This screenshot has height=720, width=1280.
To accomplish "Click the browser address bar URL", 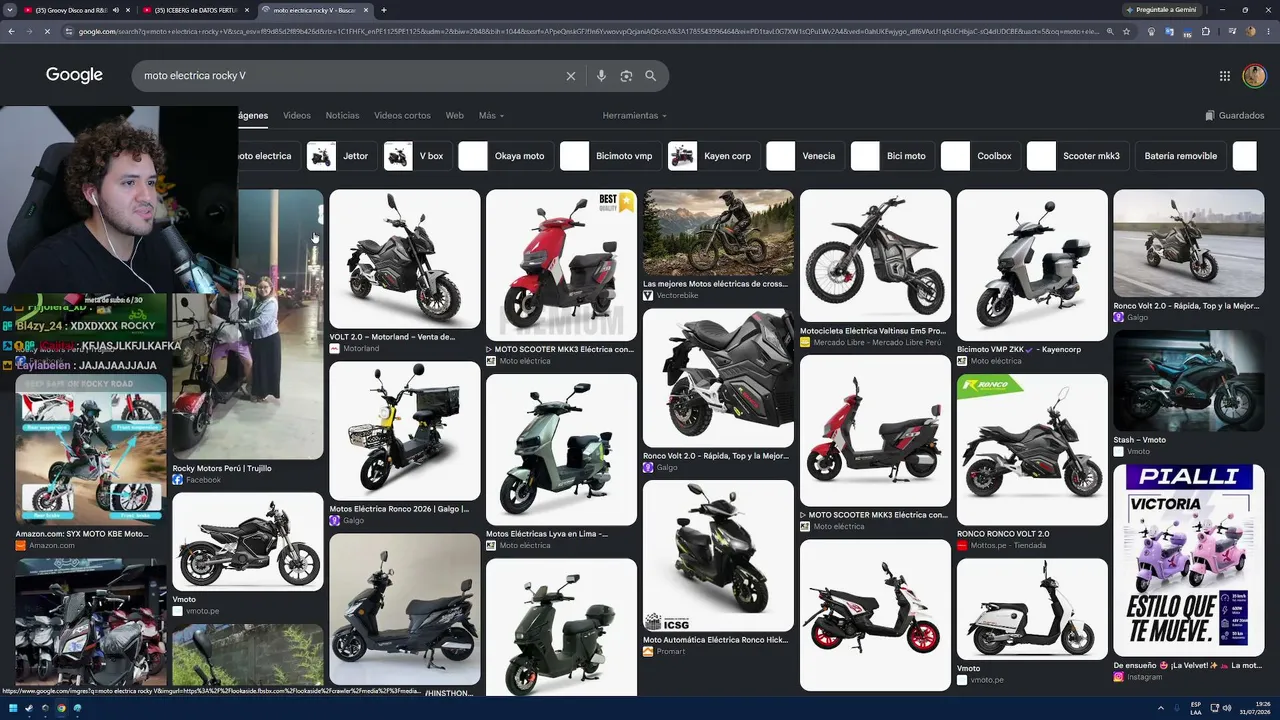I will coord(588,32).
